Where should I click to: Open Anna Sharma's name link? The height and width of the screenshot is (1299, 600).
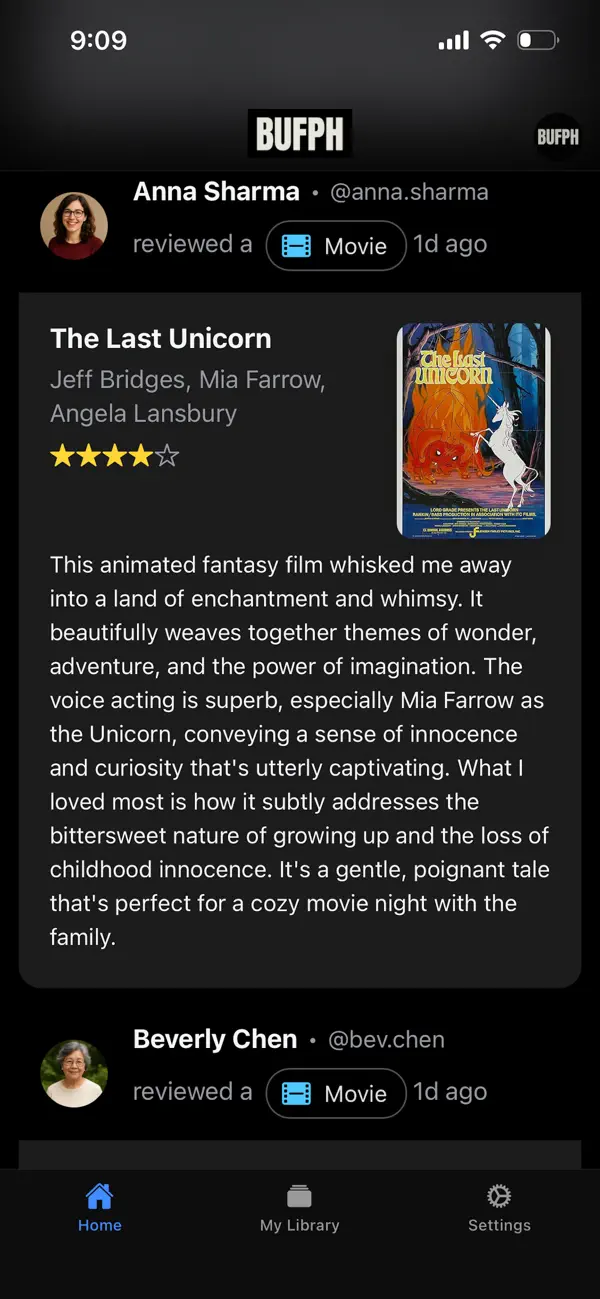tap(216, 191)
